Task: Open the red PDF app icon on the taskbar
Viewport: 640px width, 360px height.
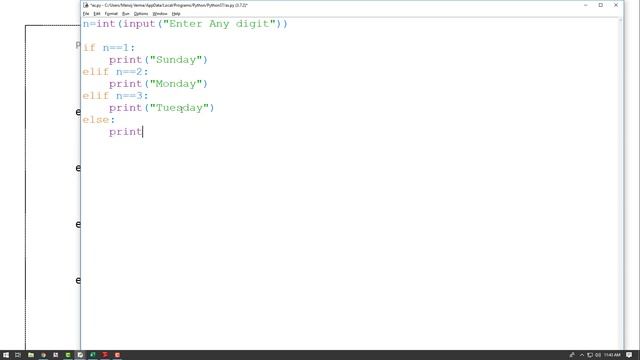Action: tap(105, 355)
